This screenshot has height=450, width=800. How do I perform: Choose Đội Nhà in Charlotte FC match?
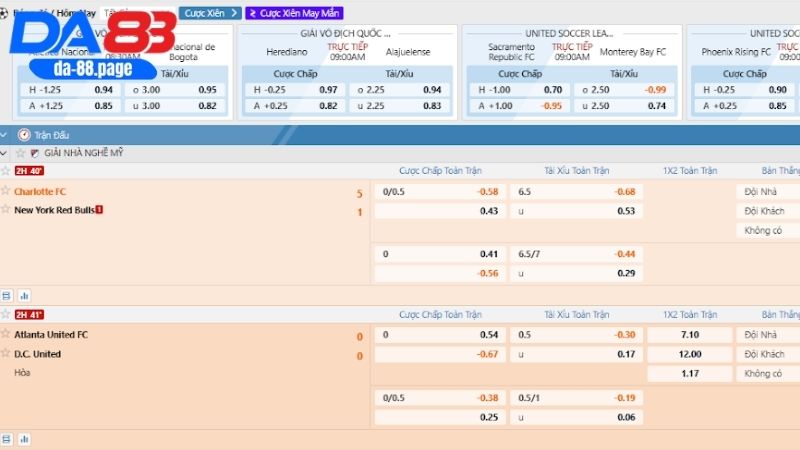pos(768,192)
